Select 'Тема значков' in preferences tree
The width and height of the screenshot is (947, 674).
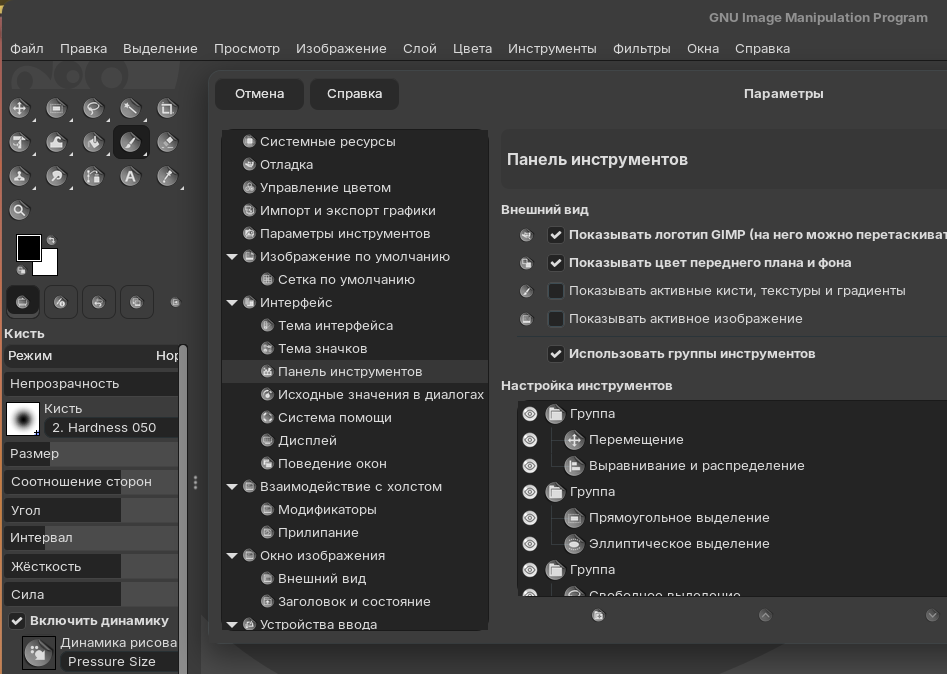click(323, 348)
